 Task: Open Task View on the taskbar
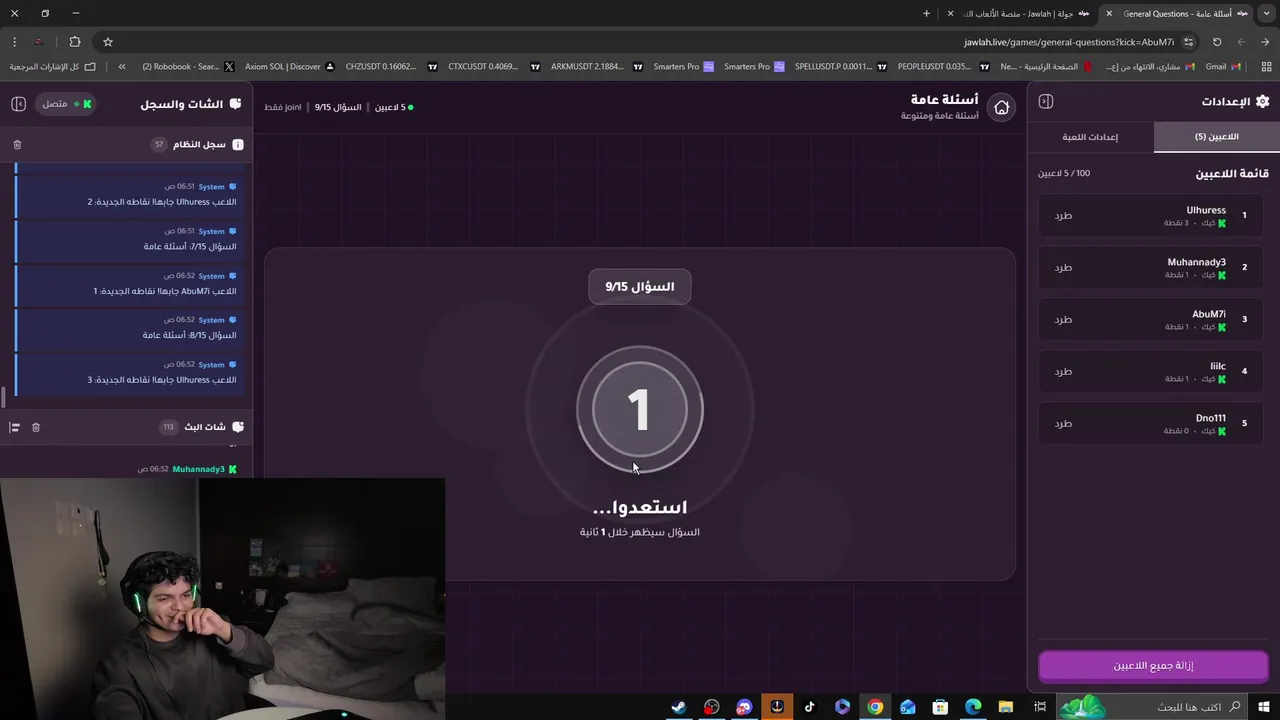(x=1040, y=707)
